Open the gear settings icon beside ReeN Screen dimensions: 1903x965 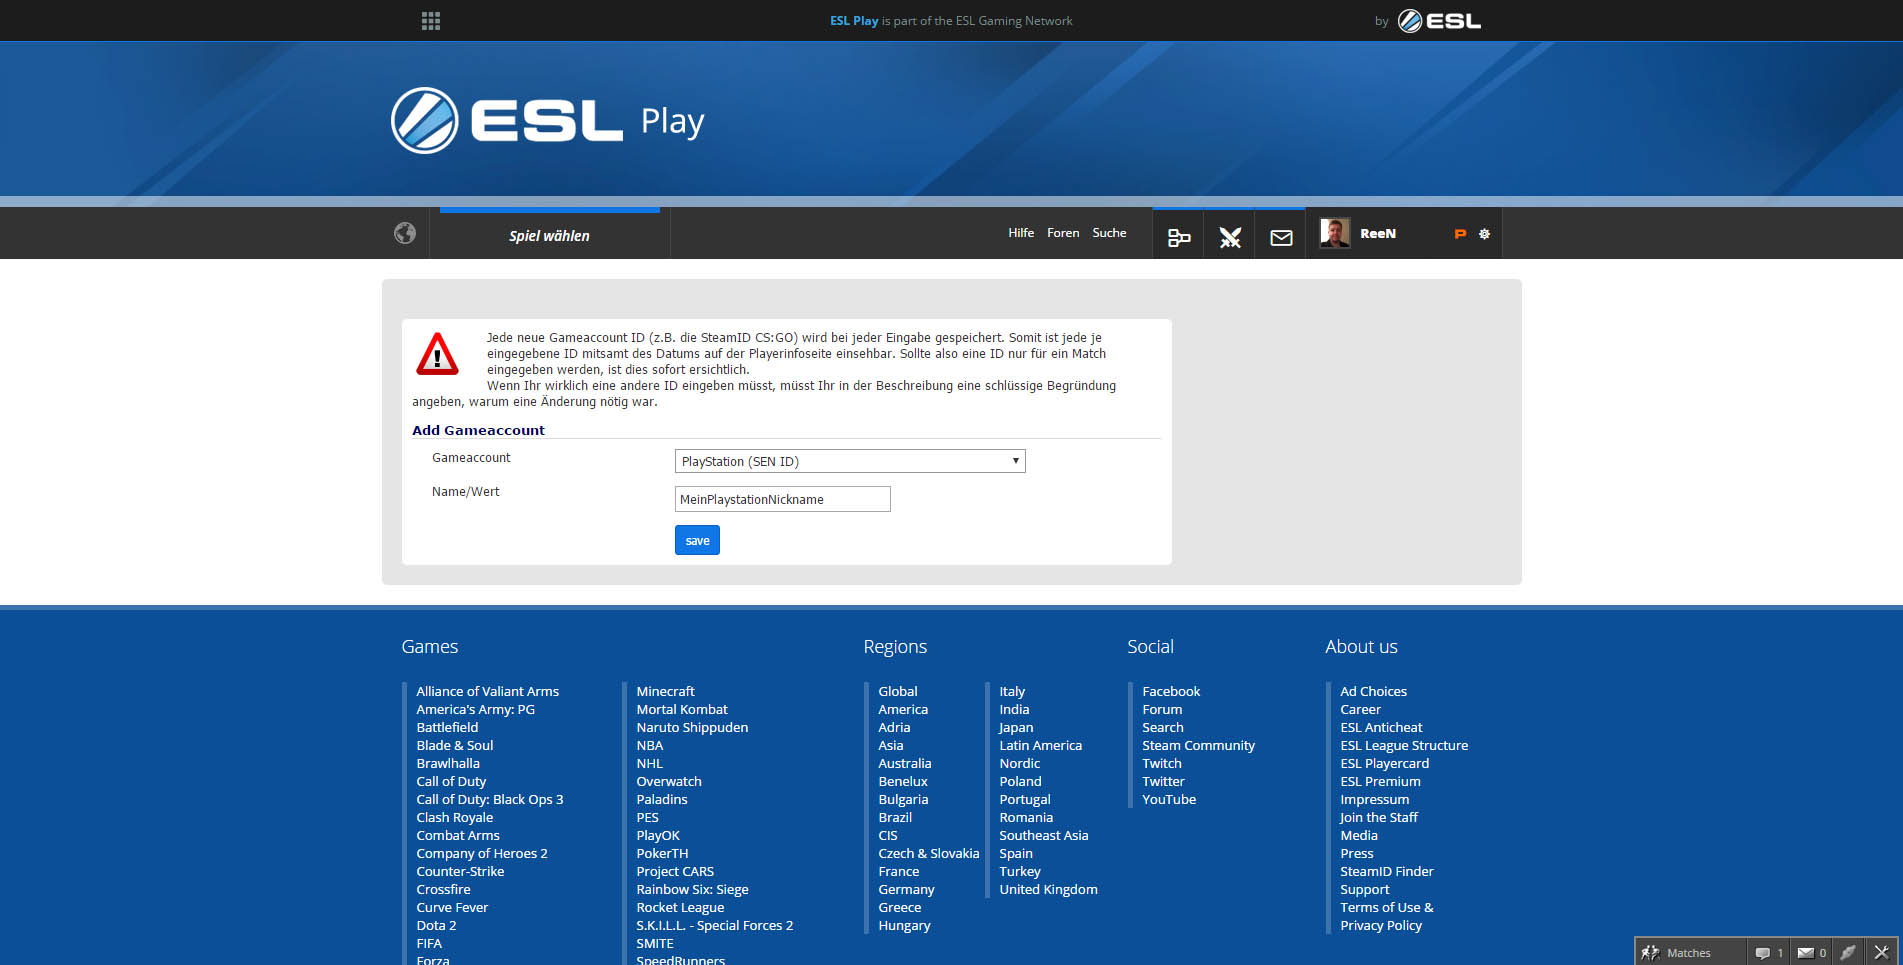tap(1484, 234)
